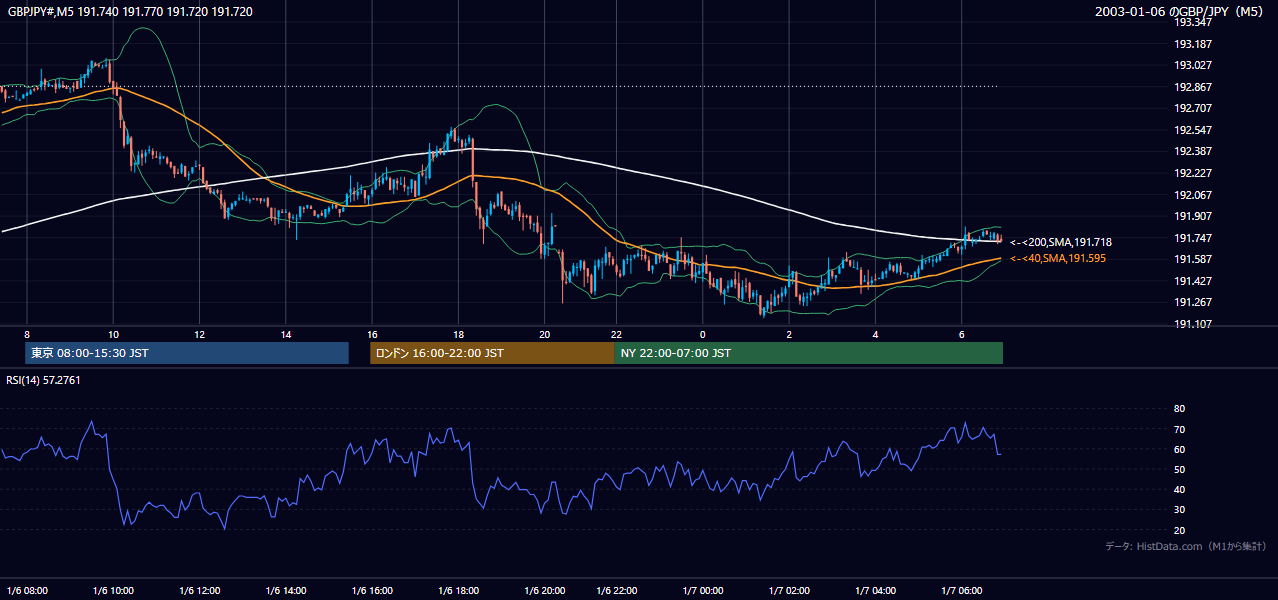Click the GBPJPY#,M5 chart title text

(x=130, y=12)
